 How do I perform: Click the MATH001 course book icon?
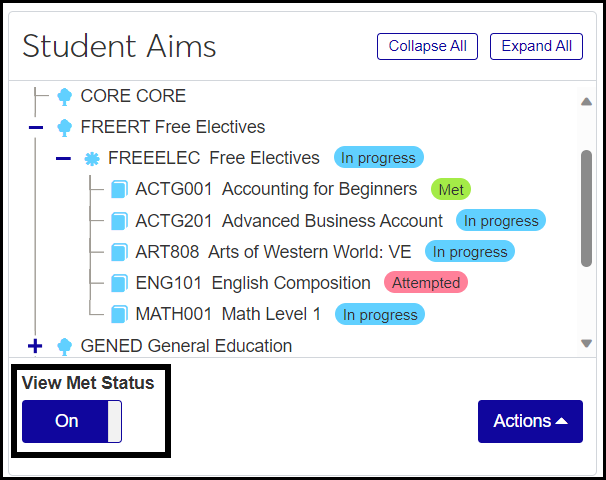pos(120,314)
